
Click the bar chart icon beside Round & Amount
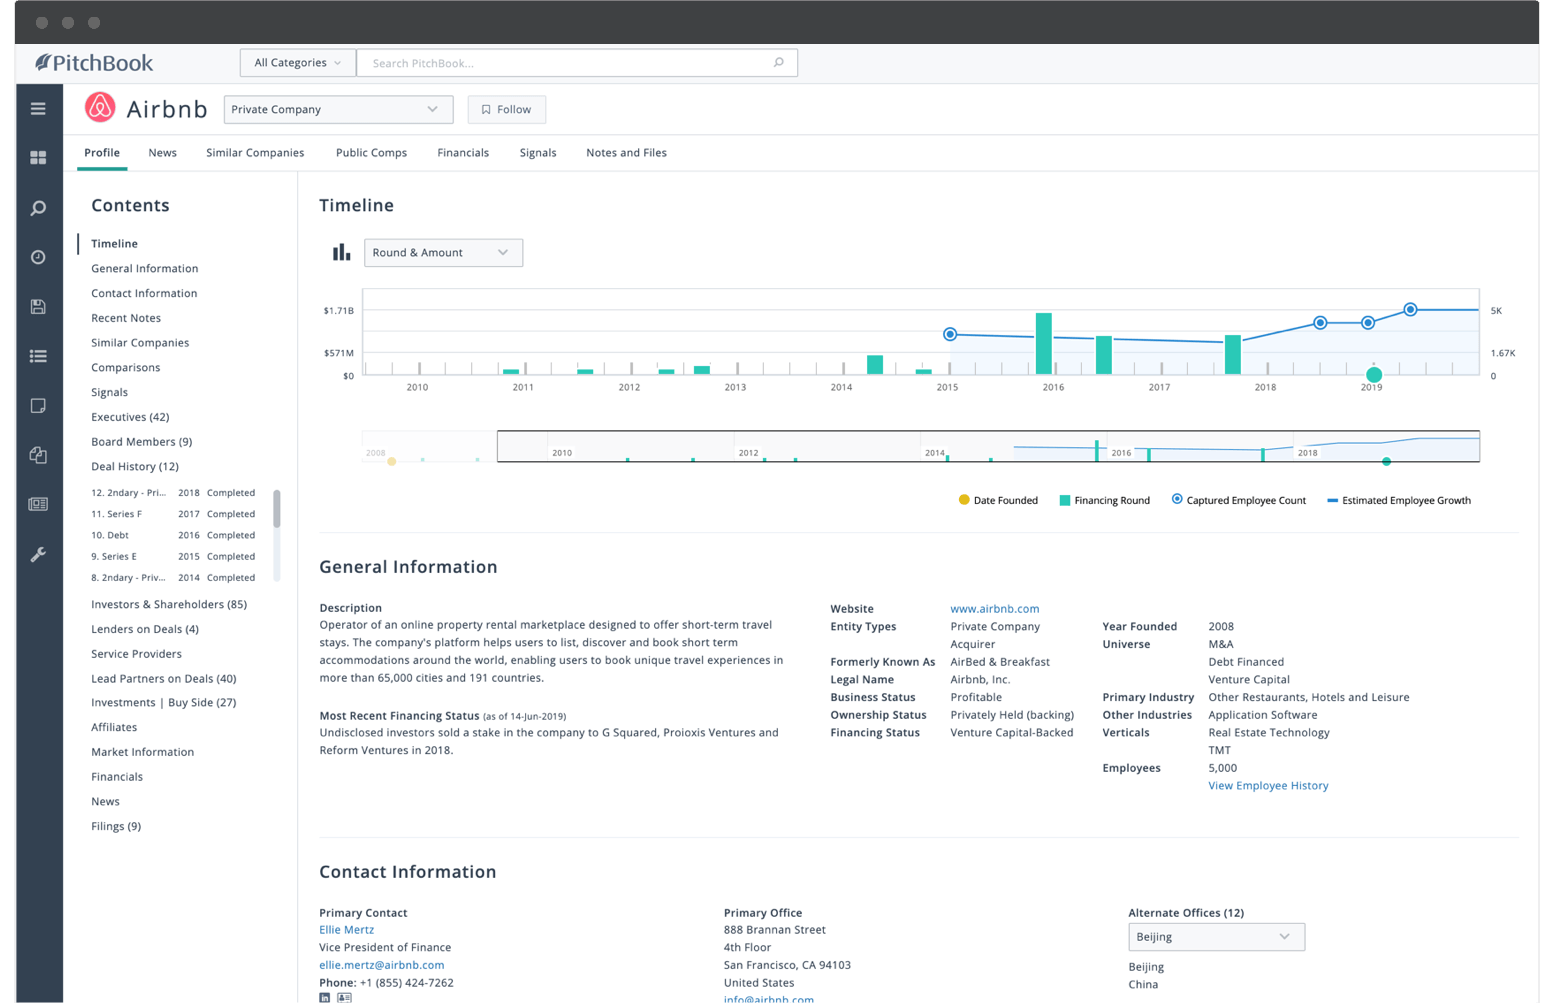pyautogui.click(x=341, y=252)
